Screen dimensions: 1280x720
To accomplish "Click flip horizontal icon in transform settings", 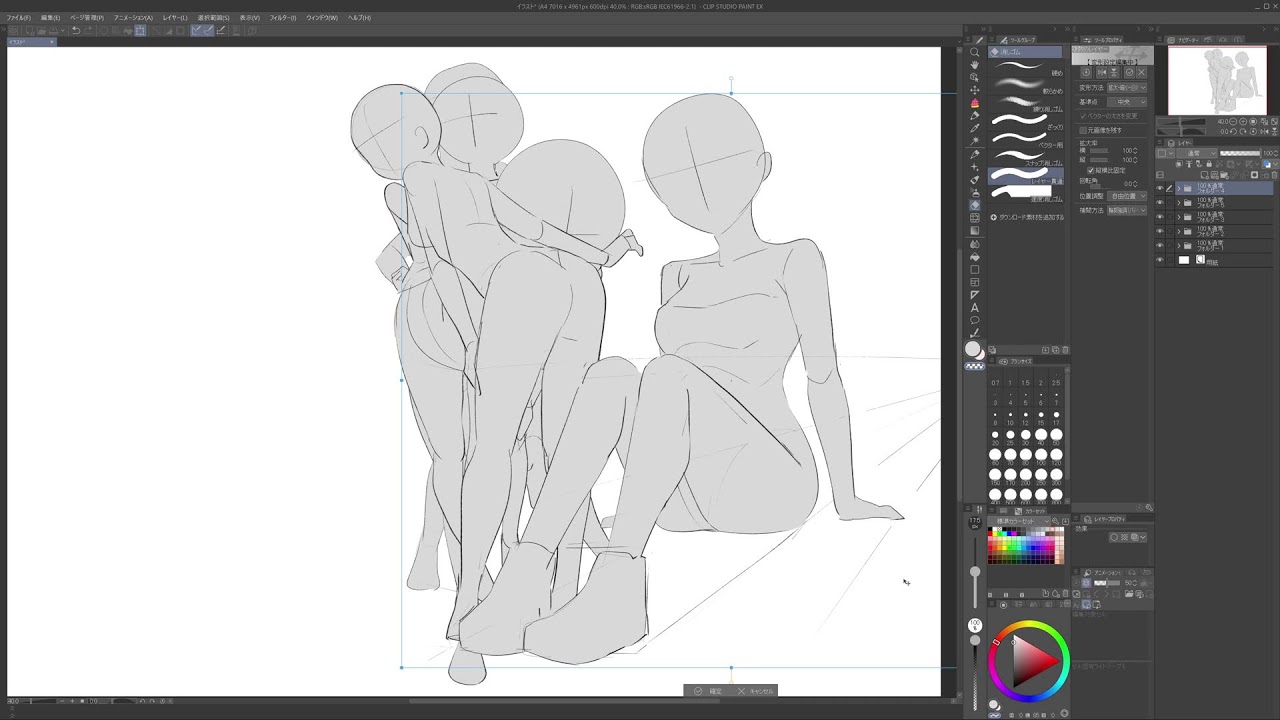I will click(1100, 73).
